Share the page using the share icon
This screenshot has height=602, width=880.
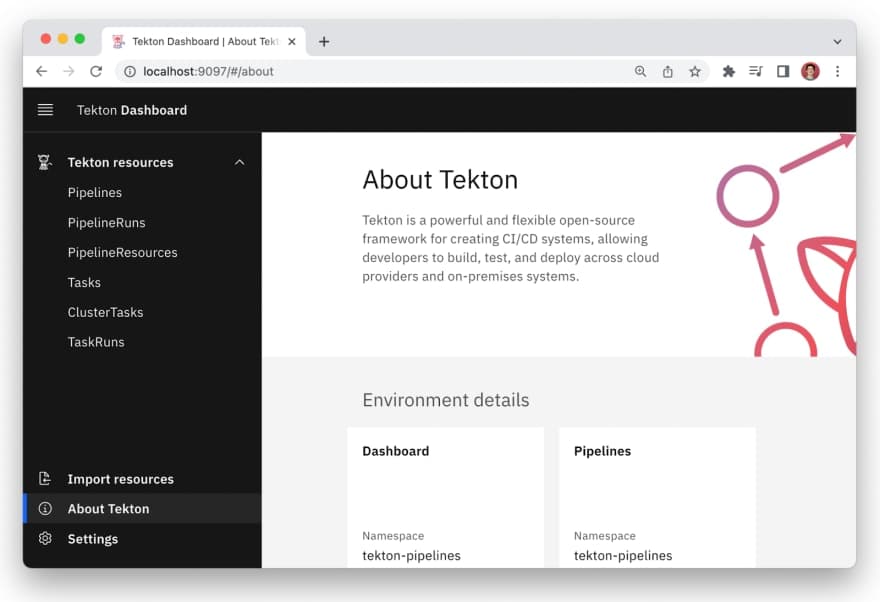(667, 71)
